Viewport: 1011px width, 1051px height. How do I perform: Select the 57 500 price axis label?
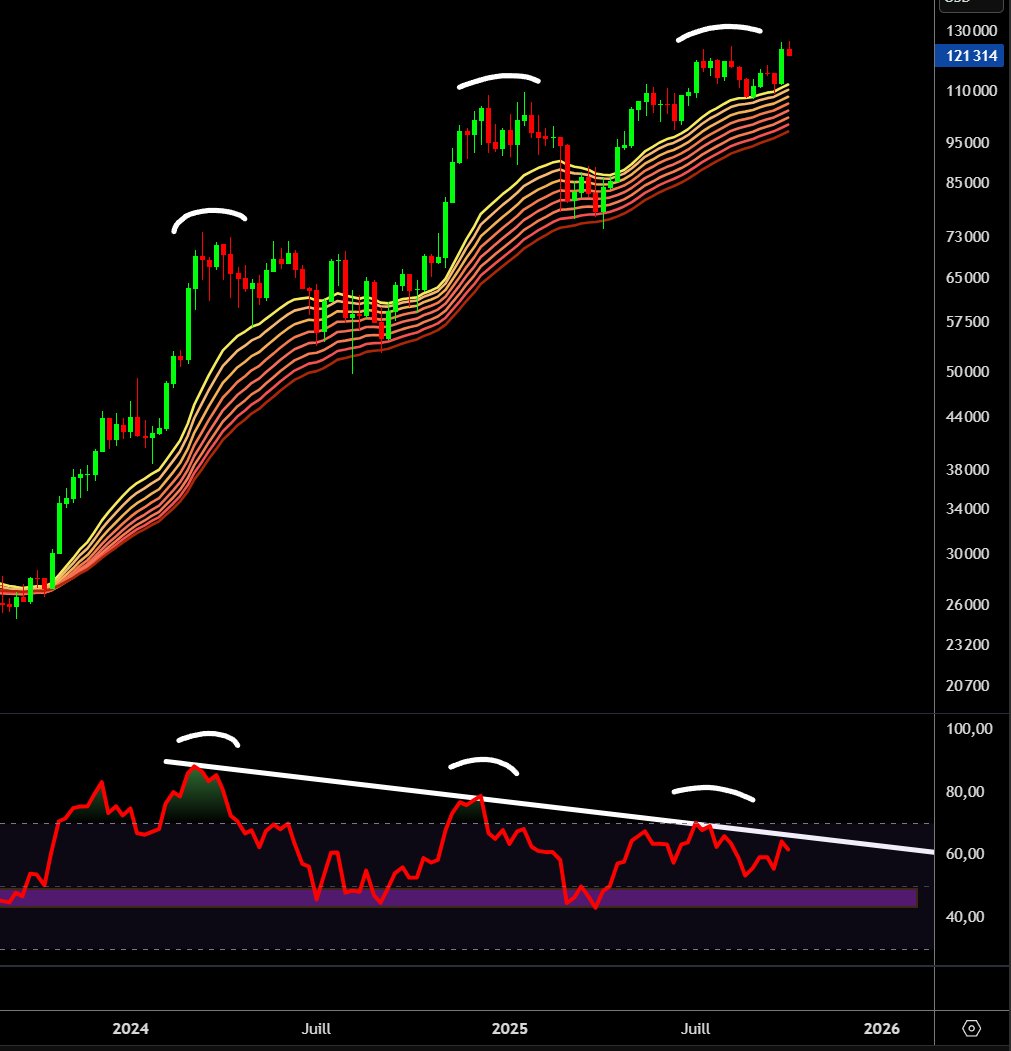[967, 322]
